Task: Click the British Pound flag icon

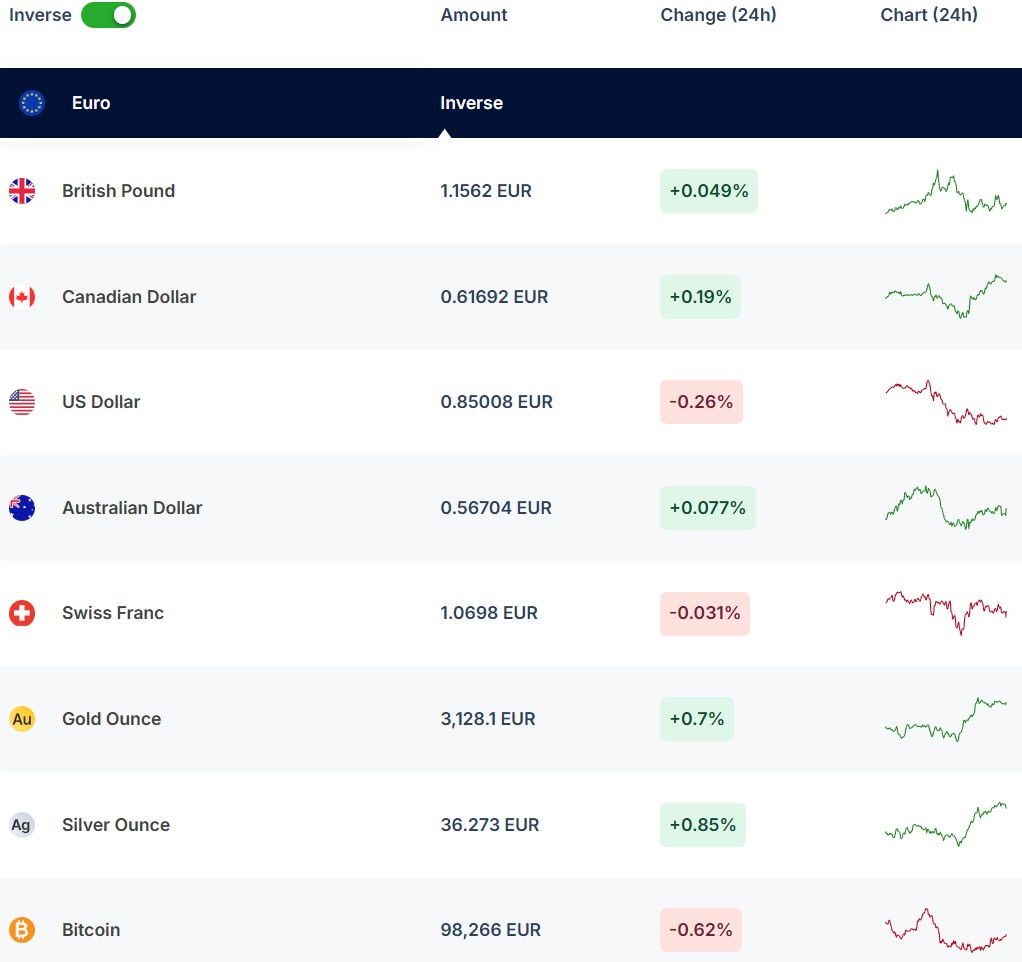Action: tap(22, 191)
